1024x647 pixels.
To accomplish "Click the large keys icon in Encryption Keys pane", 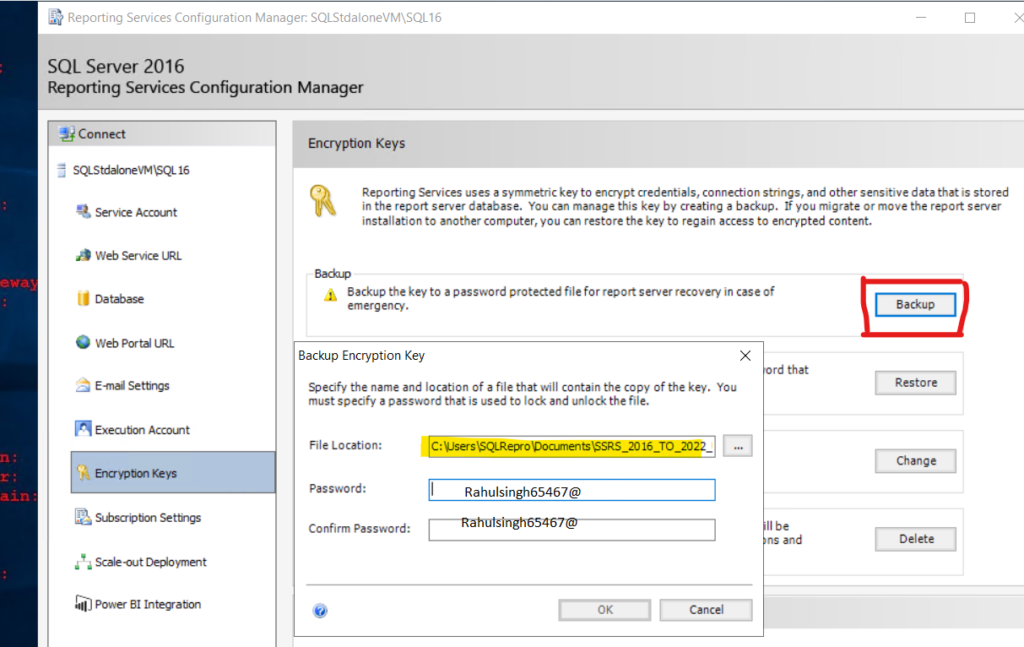I will pyautogui.click(x=323, y=200).
